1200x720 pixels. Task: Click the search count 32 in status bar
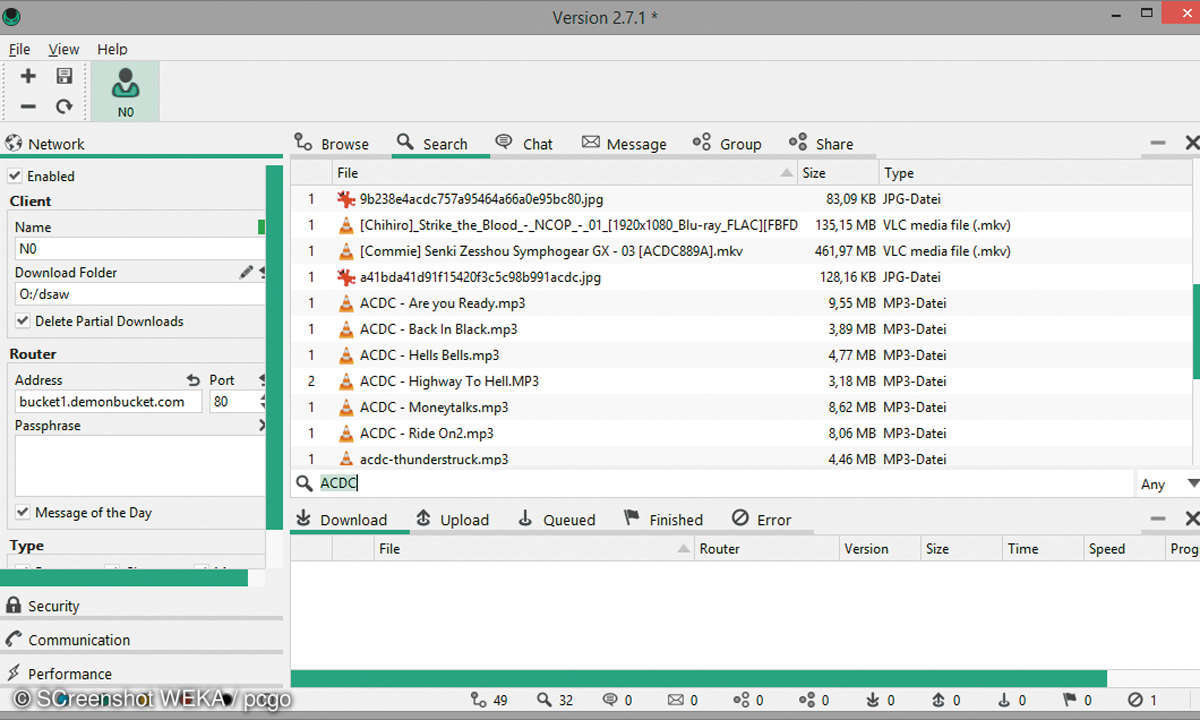coord(555,700)
